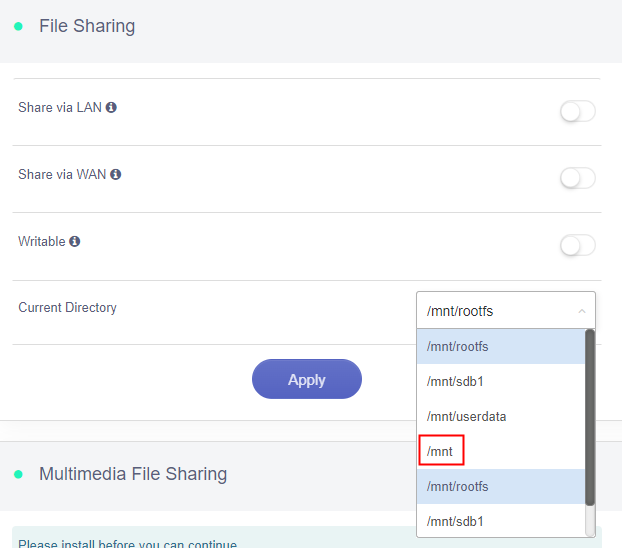Pick /mnt/userdata from the directory list

click(499, 416)
